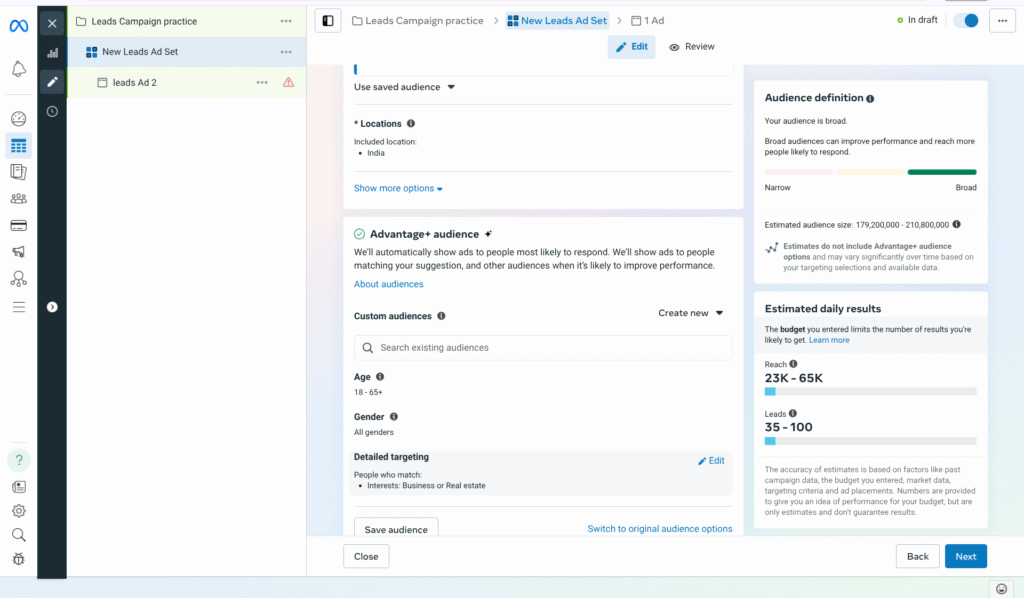The width and height of the screenshot is (1024, 598).
Task: Go to Leads Campaign practice breadcrumb
Action: [418, 21]
